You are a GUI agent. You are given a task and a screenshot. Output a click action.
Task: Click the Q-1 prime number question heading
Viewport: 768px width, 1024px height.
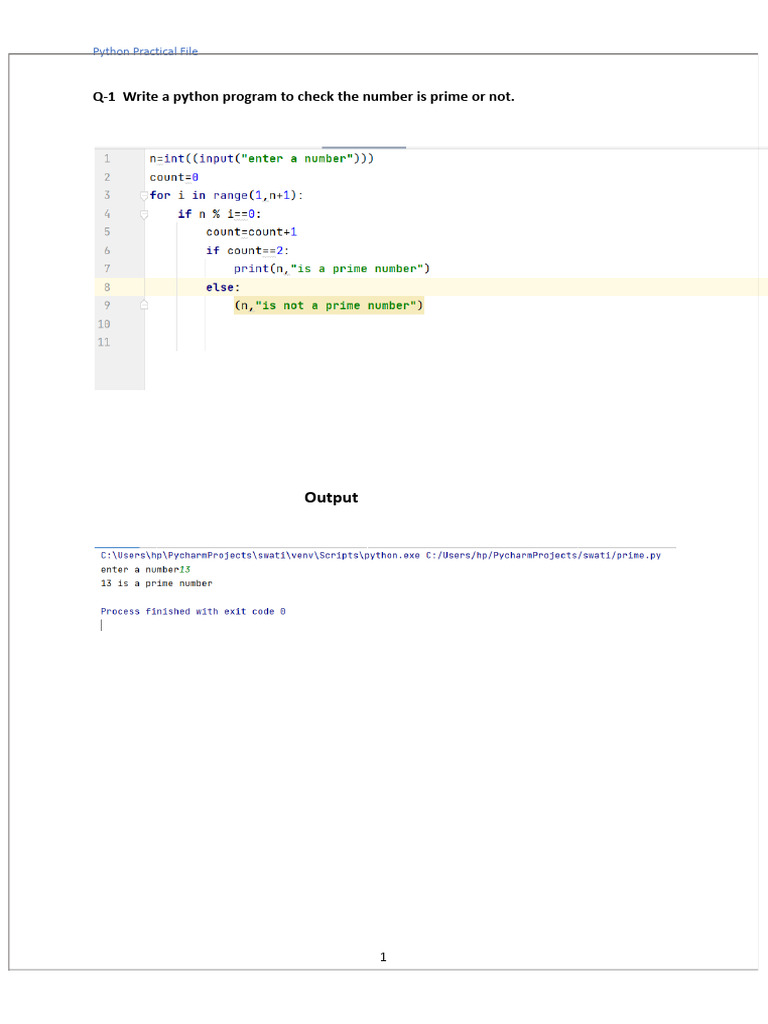click(304, 97)
